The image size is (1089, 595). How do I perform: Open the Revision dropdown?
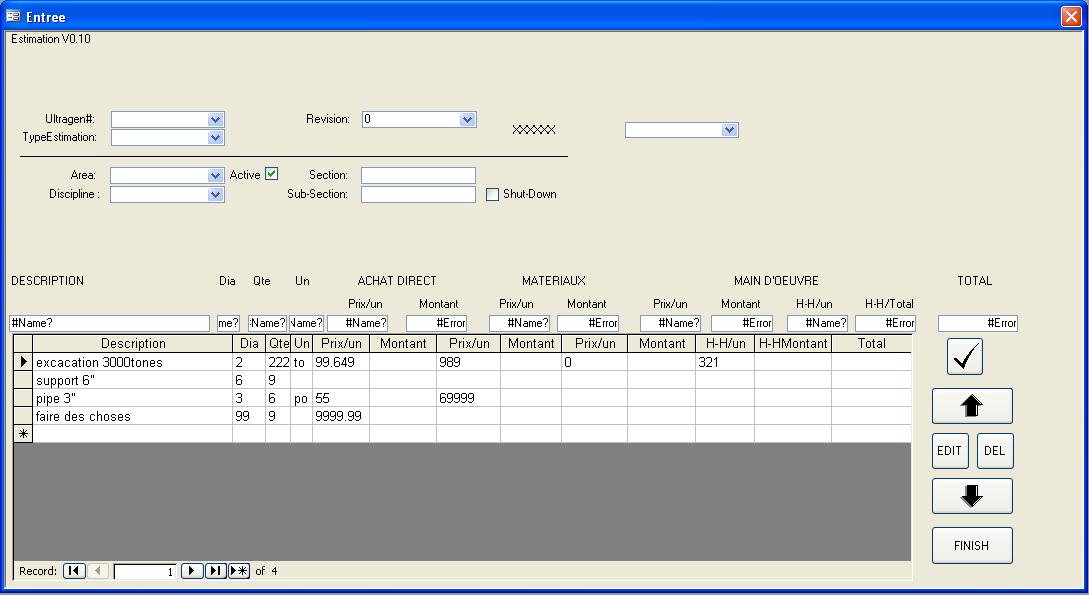point(467,119)
